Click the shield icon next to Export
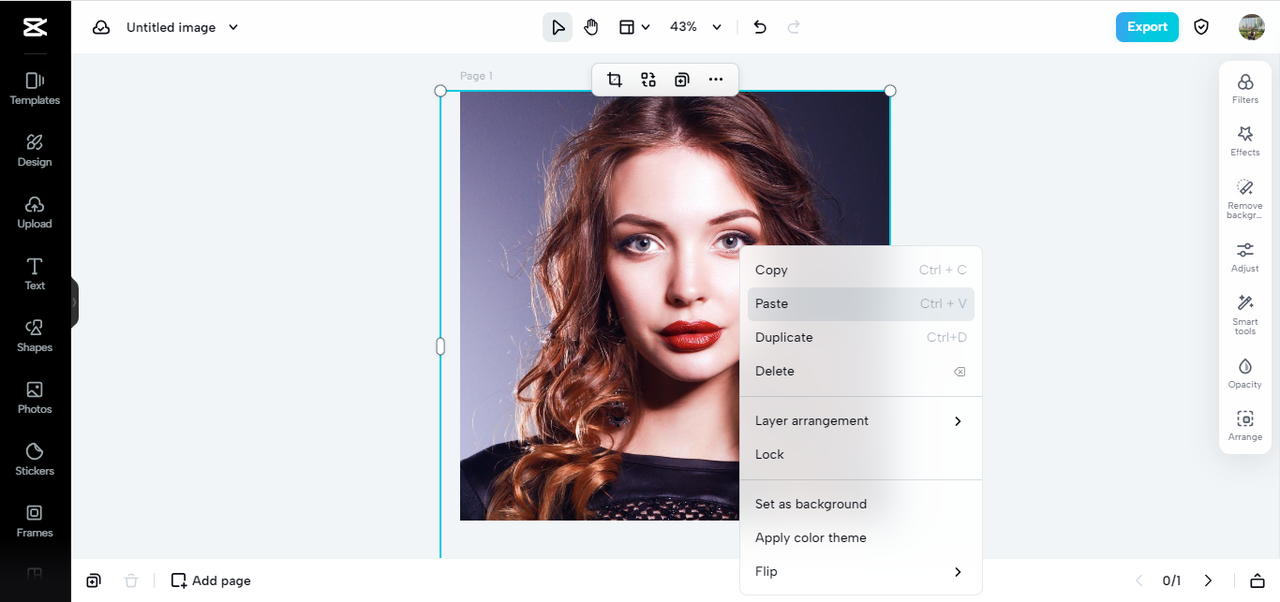Viewport: 1280px width, 602px height. point(1201,27)
